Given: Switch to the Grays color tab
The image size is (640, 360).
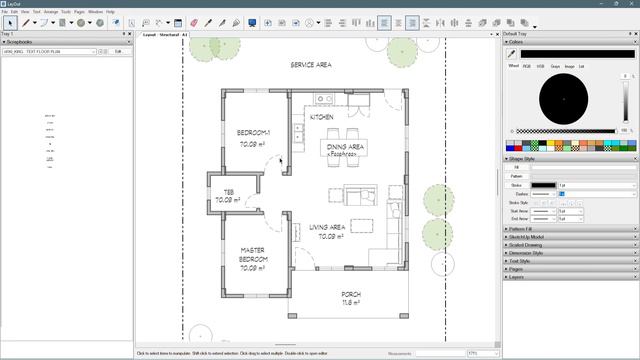Looking at the screenshot, I should tap(555, 66).
